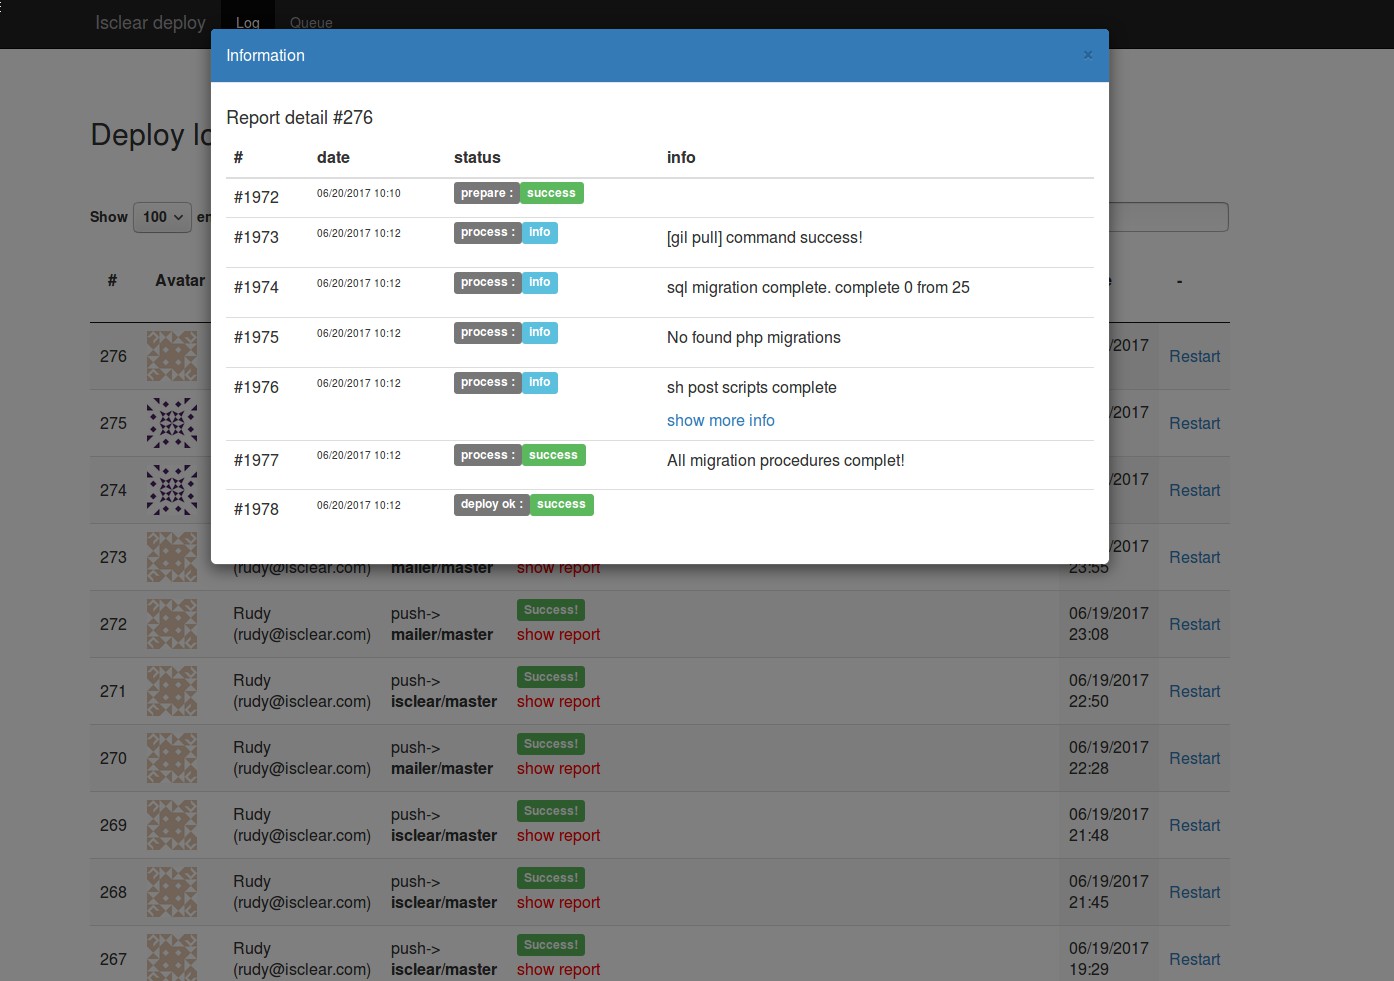
Task: Click the Avatar column header
Action: click(x=180, y=281)
